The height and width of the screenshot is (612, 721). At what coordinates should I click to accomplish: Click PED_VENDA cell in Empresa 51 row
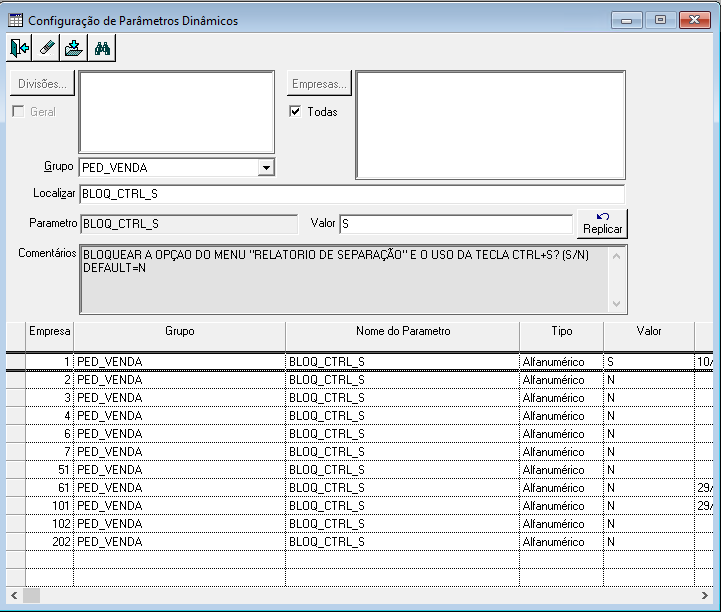(x=179, y=469)
